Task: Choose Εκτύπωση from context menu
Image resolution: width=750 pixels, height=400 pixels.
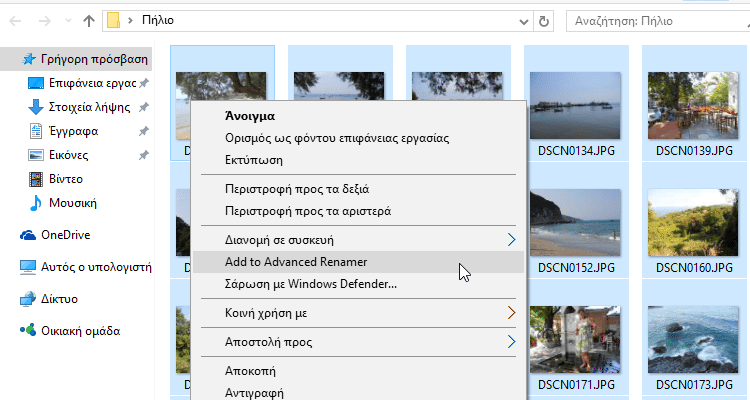Action: point(358,160)
